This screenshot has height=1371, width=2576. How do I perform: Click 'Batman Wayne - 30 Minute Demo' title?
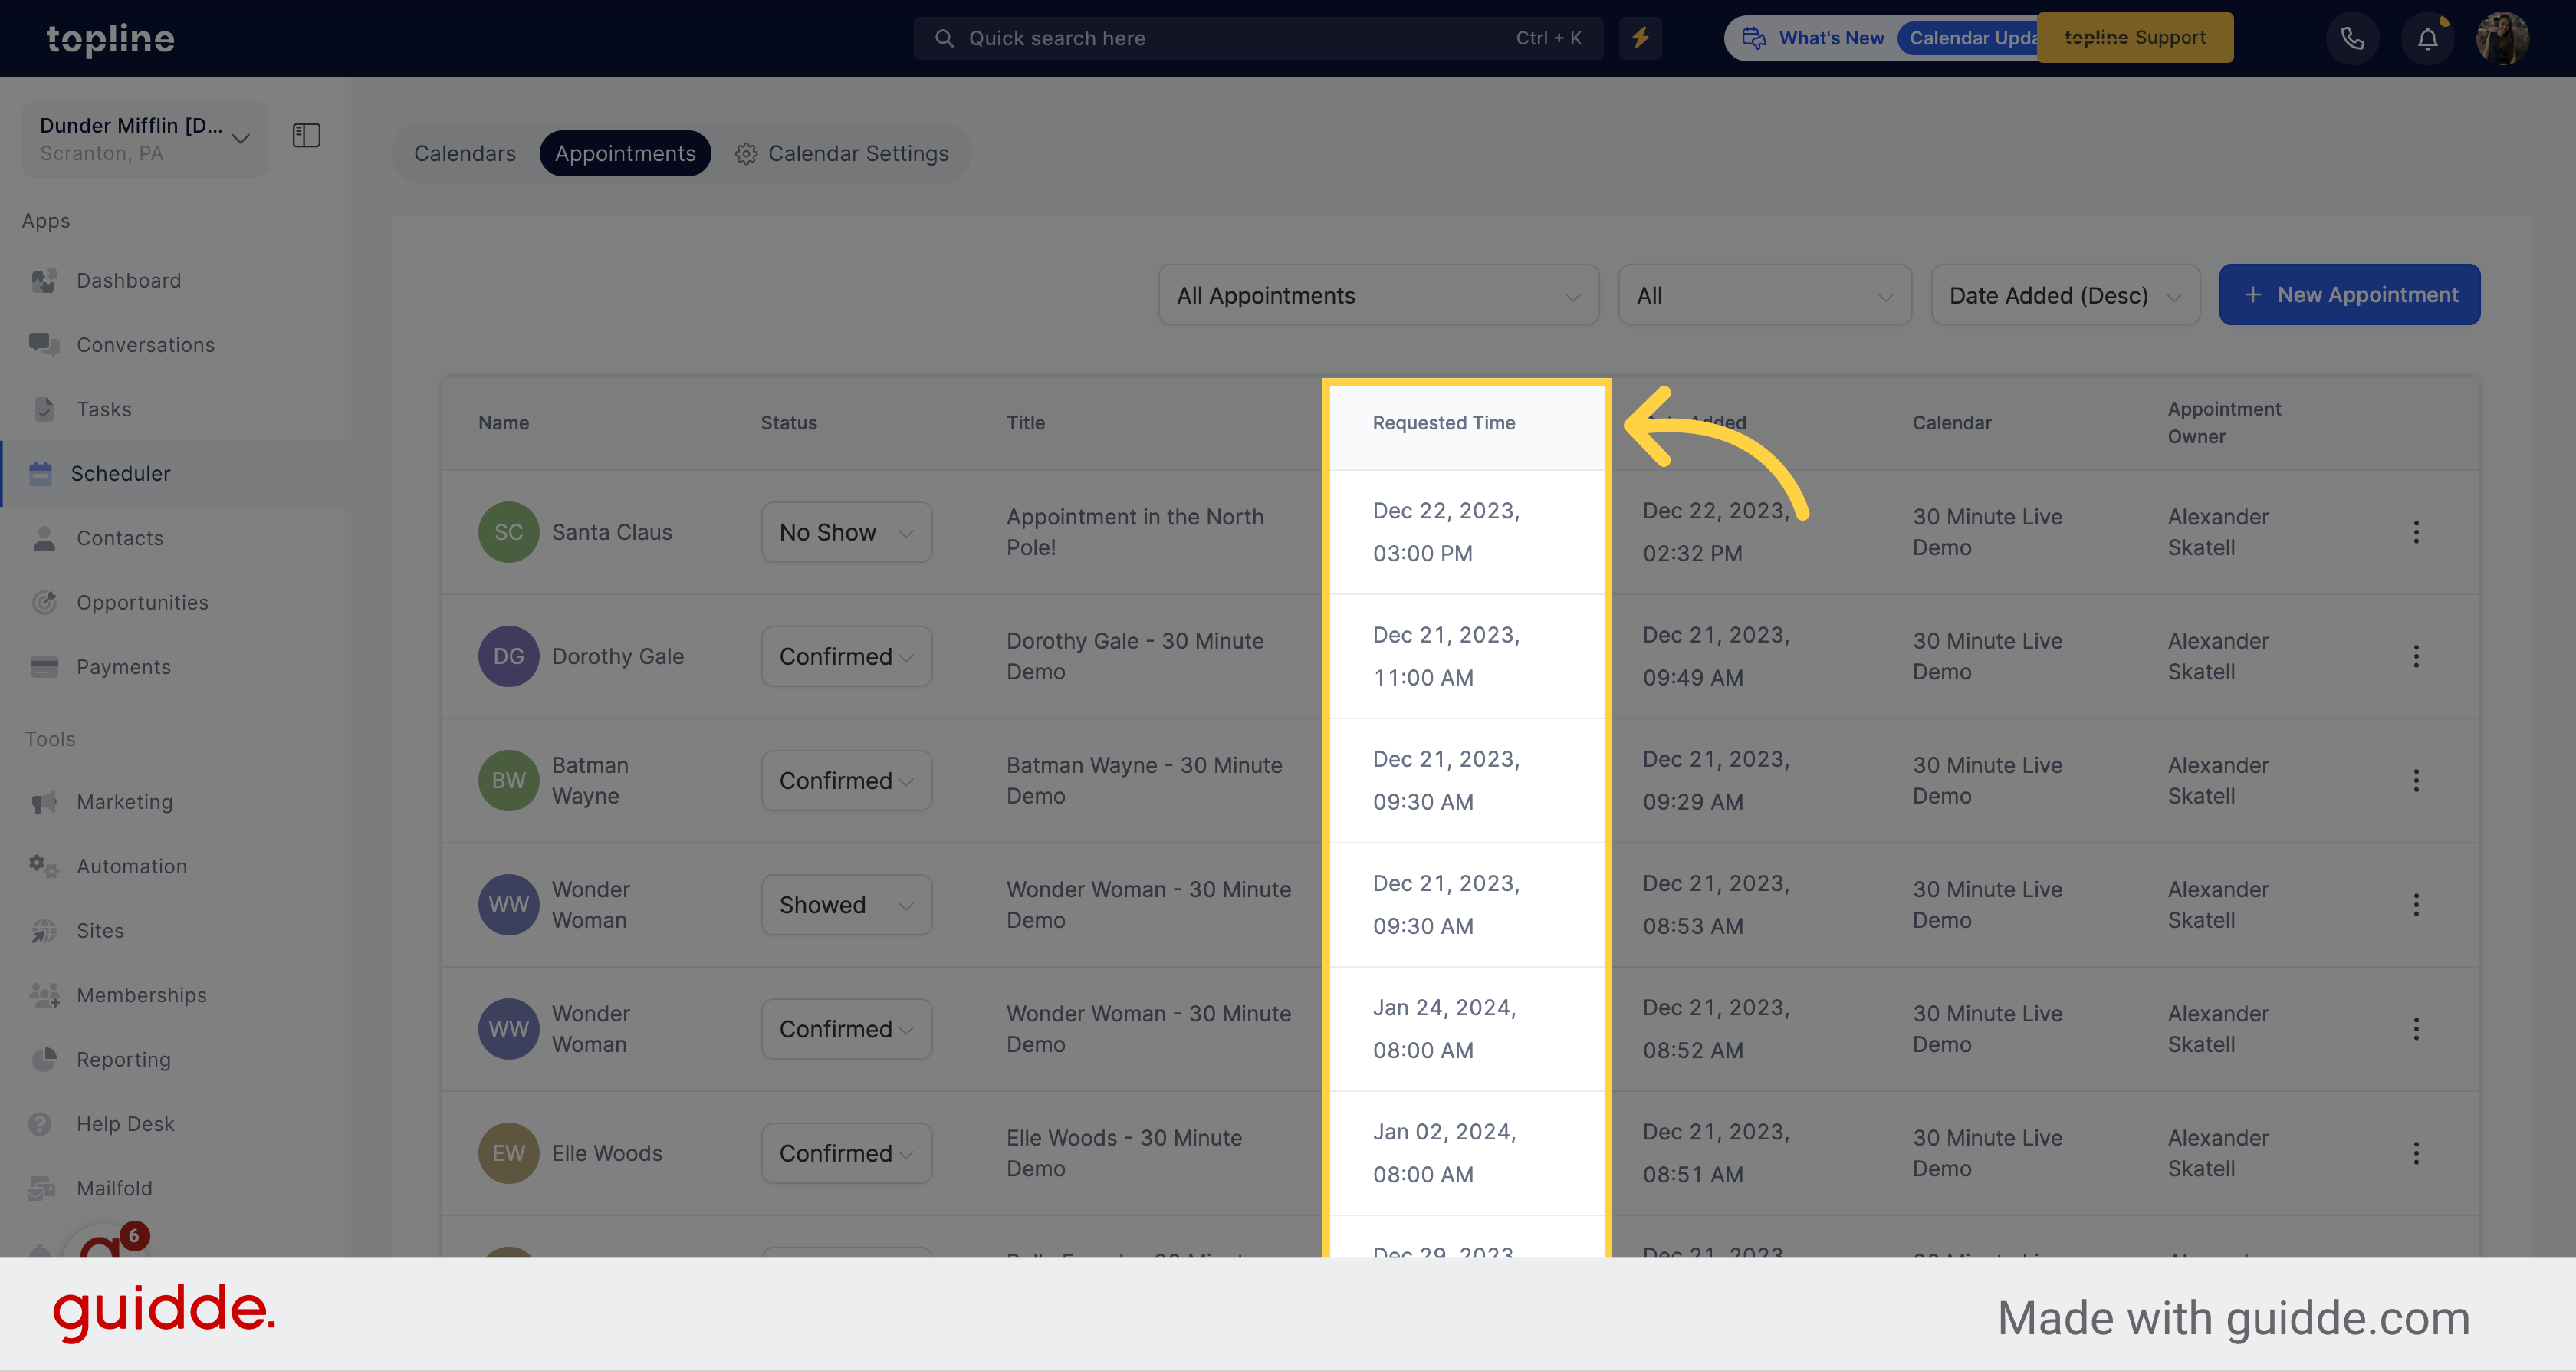click(1144, 781)
